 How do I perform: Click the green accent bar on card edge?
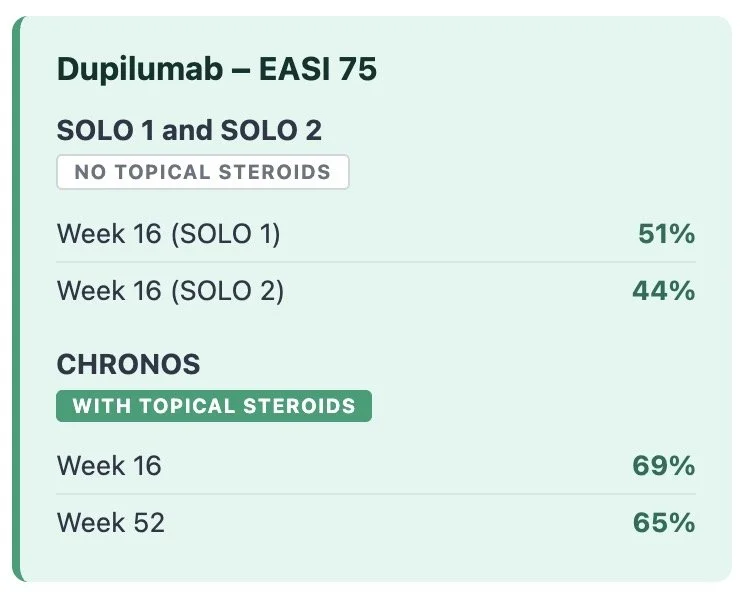(x=16, y=299)
